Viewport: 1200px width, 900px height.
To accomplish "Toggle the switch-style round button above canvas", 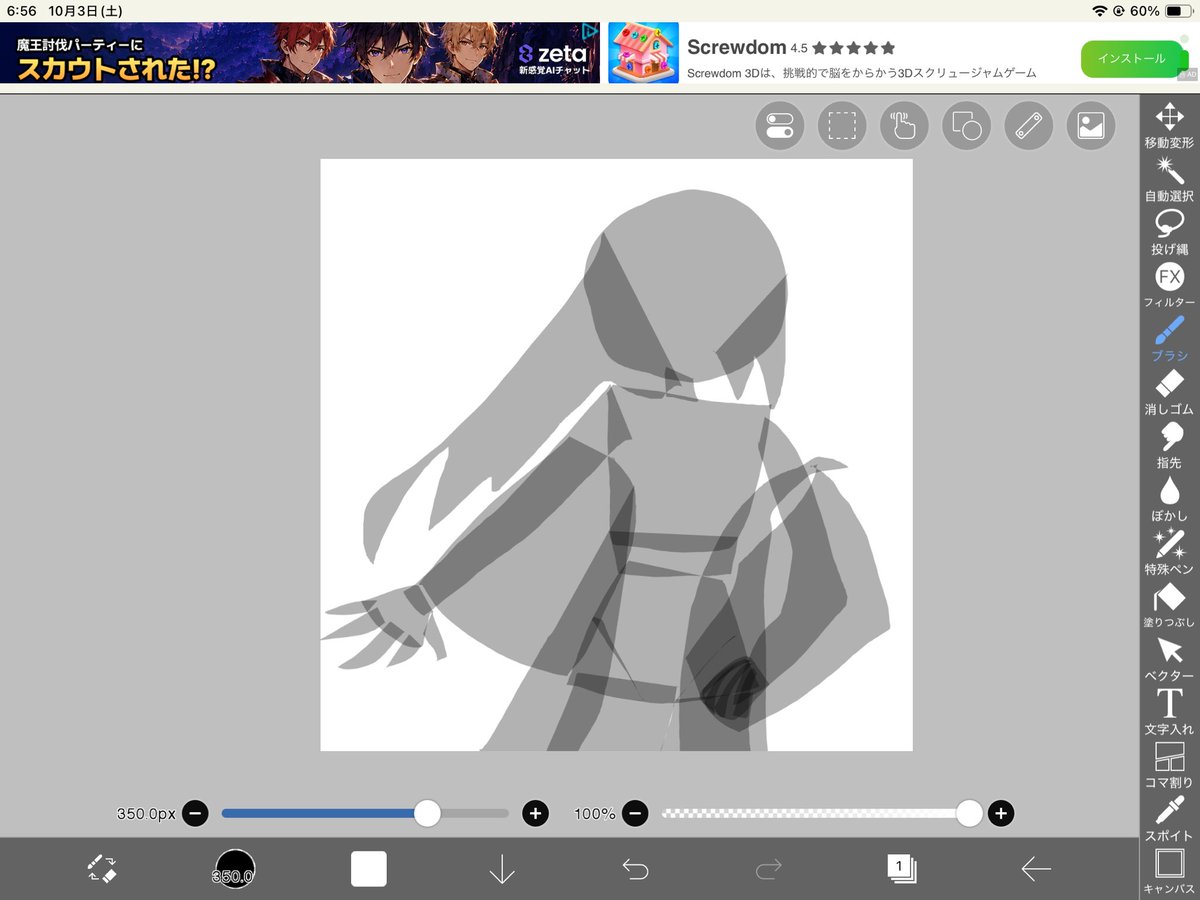I will pos(779,126).
